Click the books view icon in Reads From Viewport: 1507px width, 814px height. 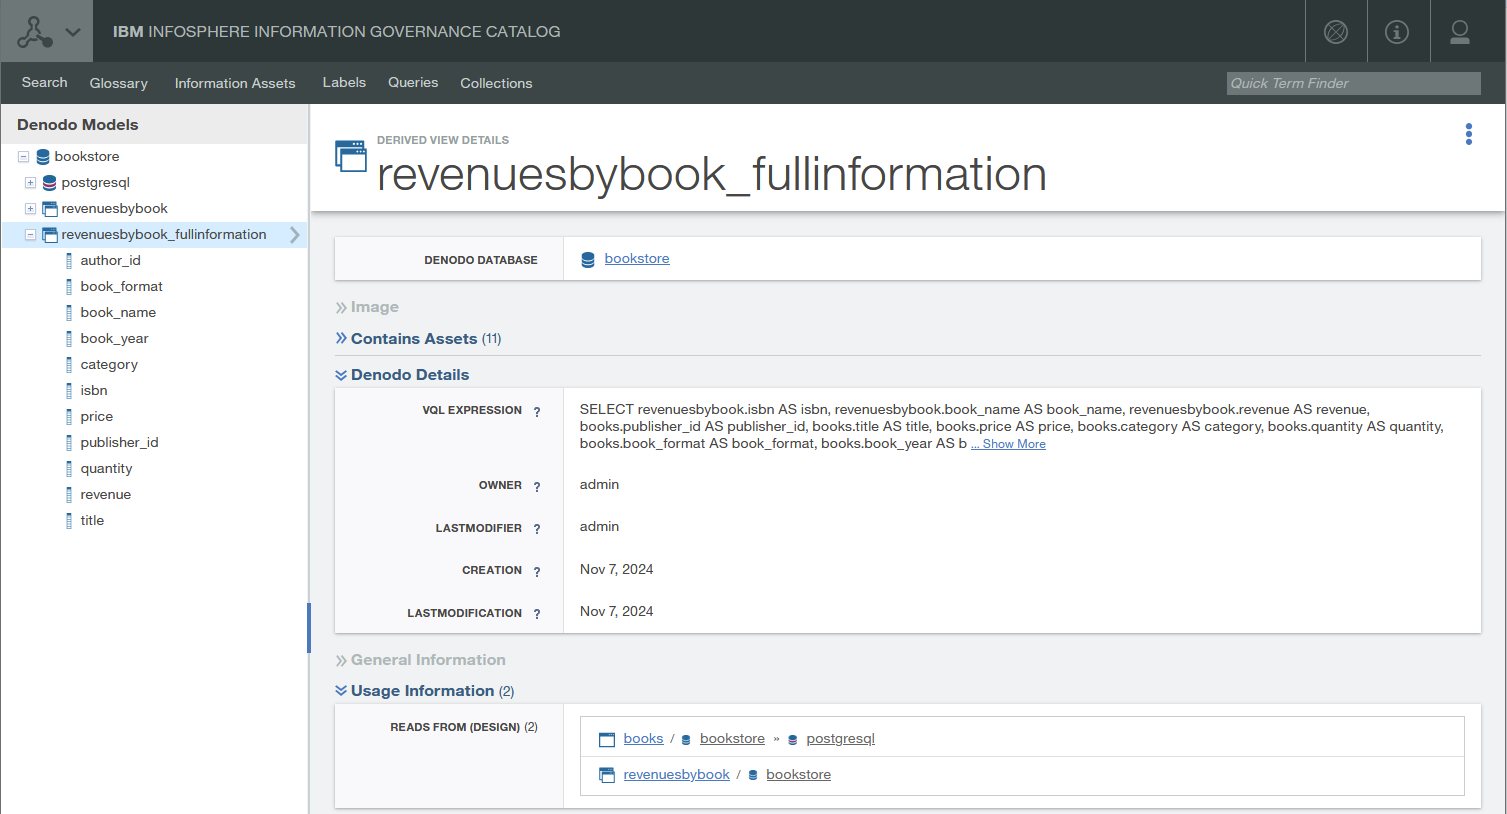point(607,740)
